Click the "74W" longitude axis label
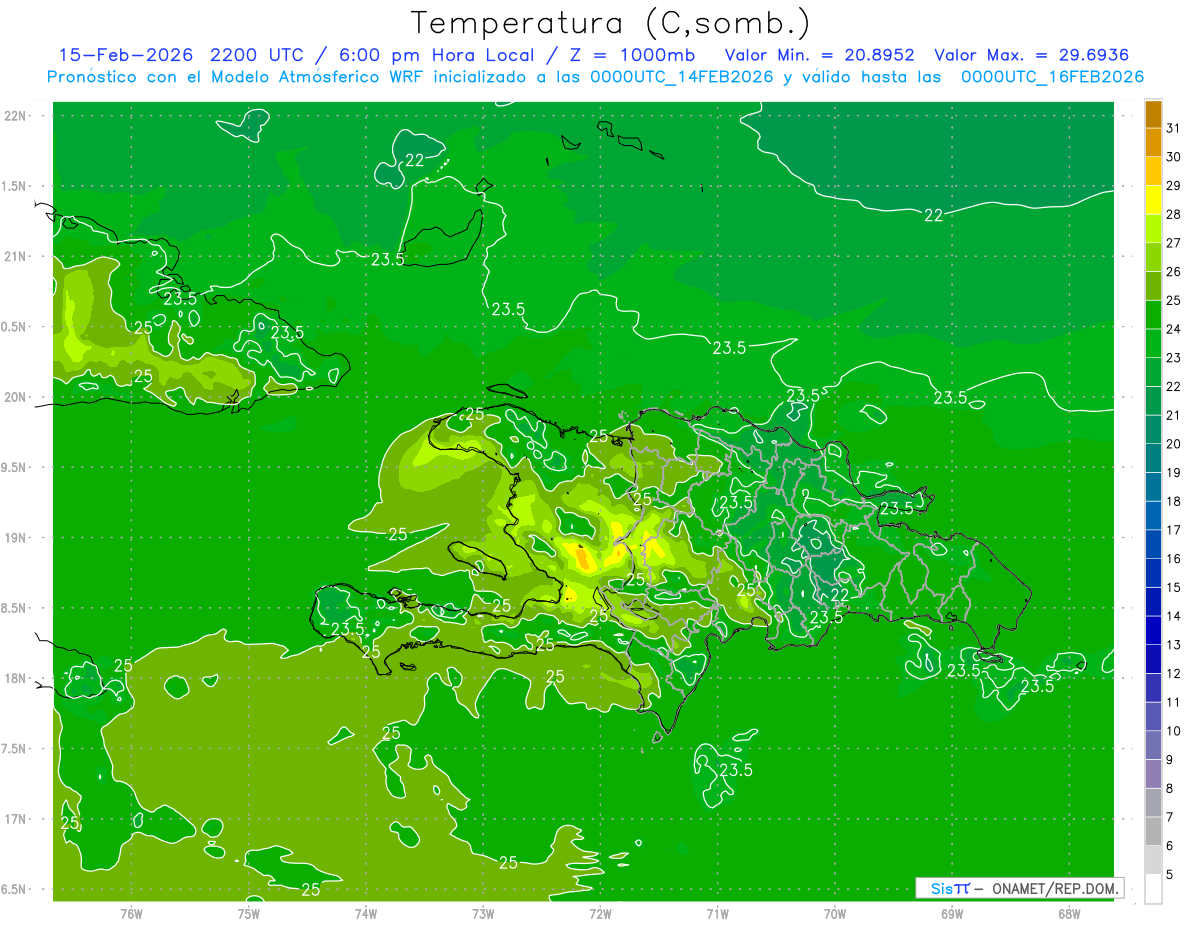The image size is (1200, 927). pyautogui.click(x=365, y=914)
